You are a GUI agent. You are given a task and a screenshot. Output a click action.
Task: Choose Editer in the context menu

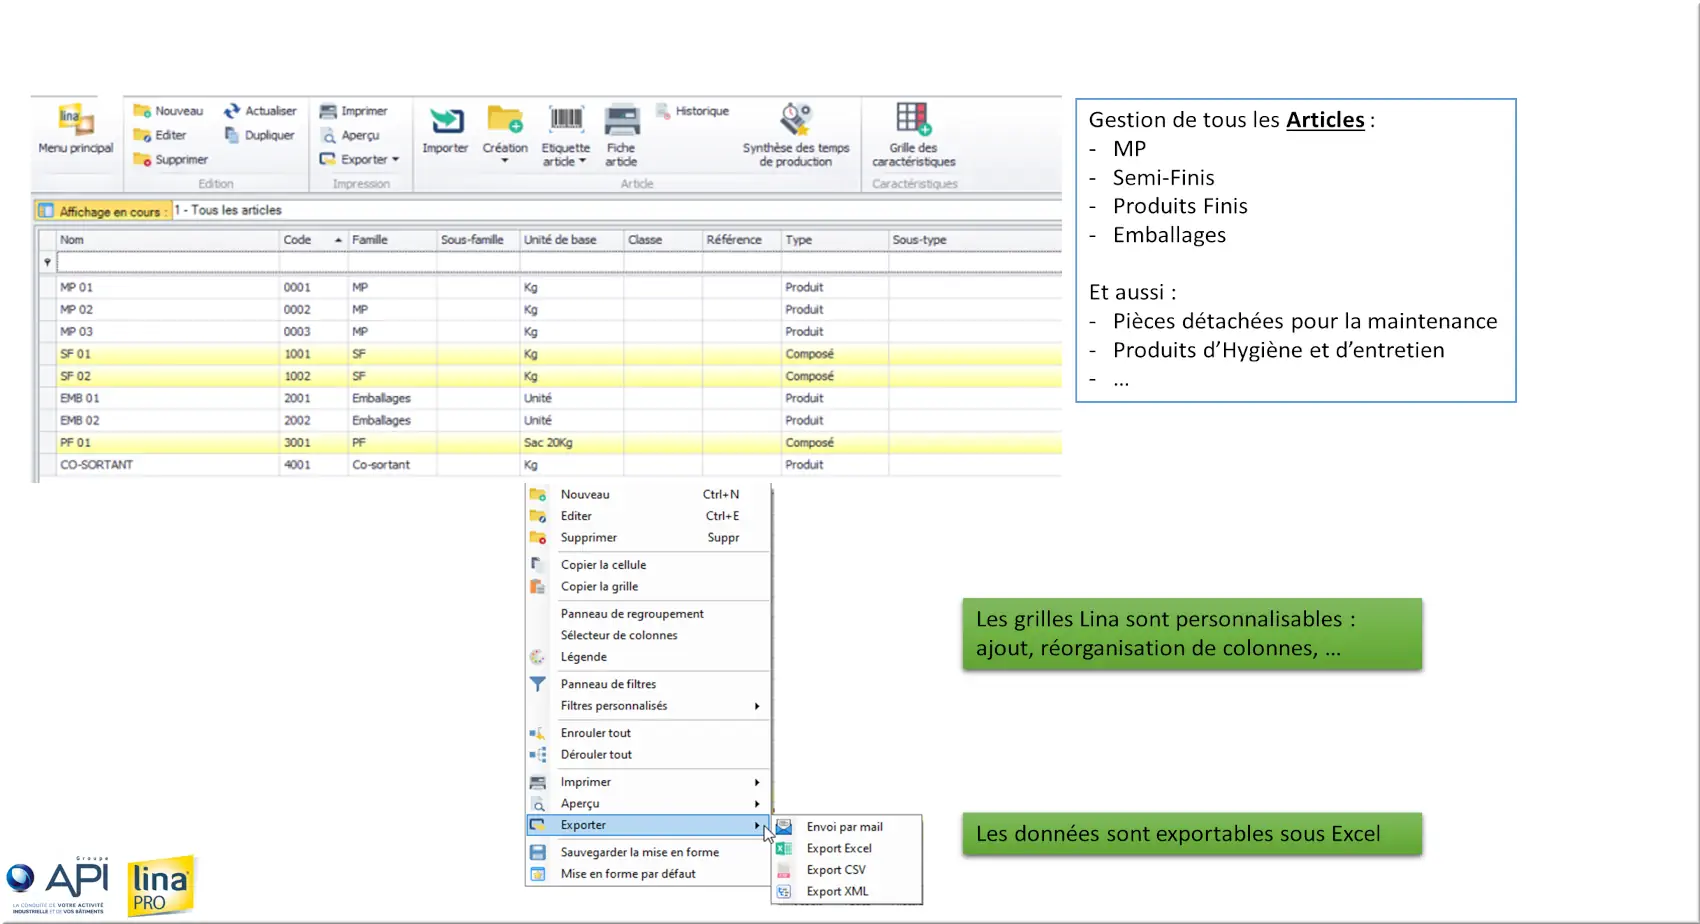648,516
